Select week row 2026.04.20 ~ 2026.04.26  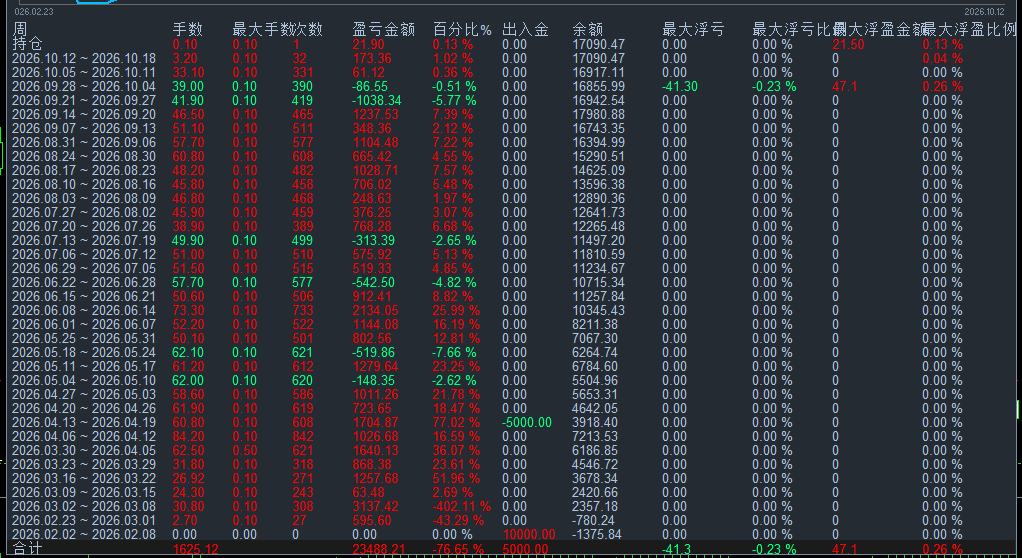(84, 409)
